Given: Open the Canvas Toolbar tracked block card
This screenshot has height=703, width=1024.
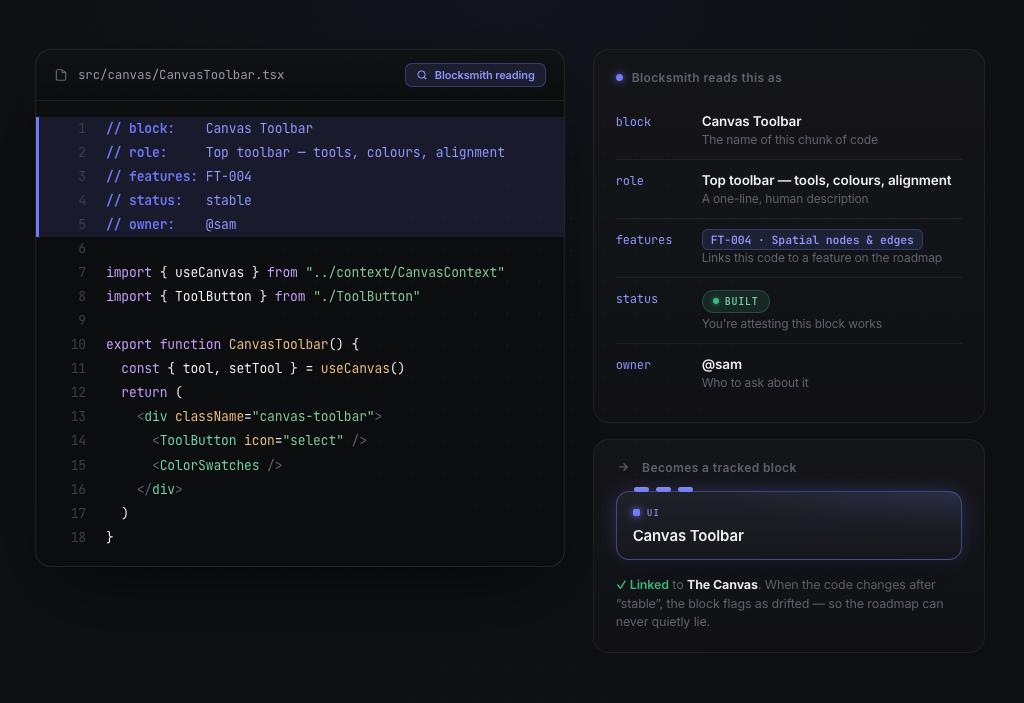Looking at the screenshot, I should (788, 525).
